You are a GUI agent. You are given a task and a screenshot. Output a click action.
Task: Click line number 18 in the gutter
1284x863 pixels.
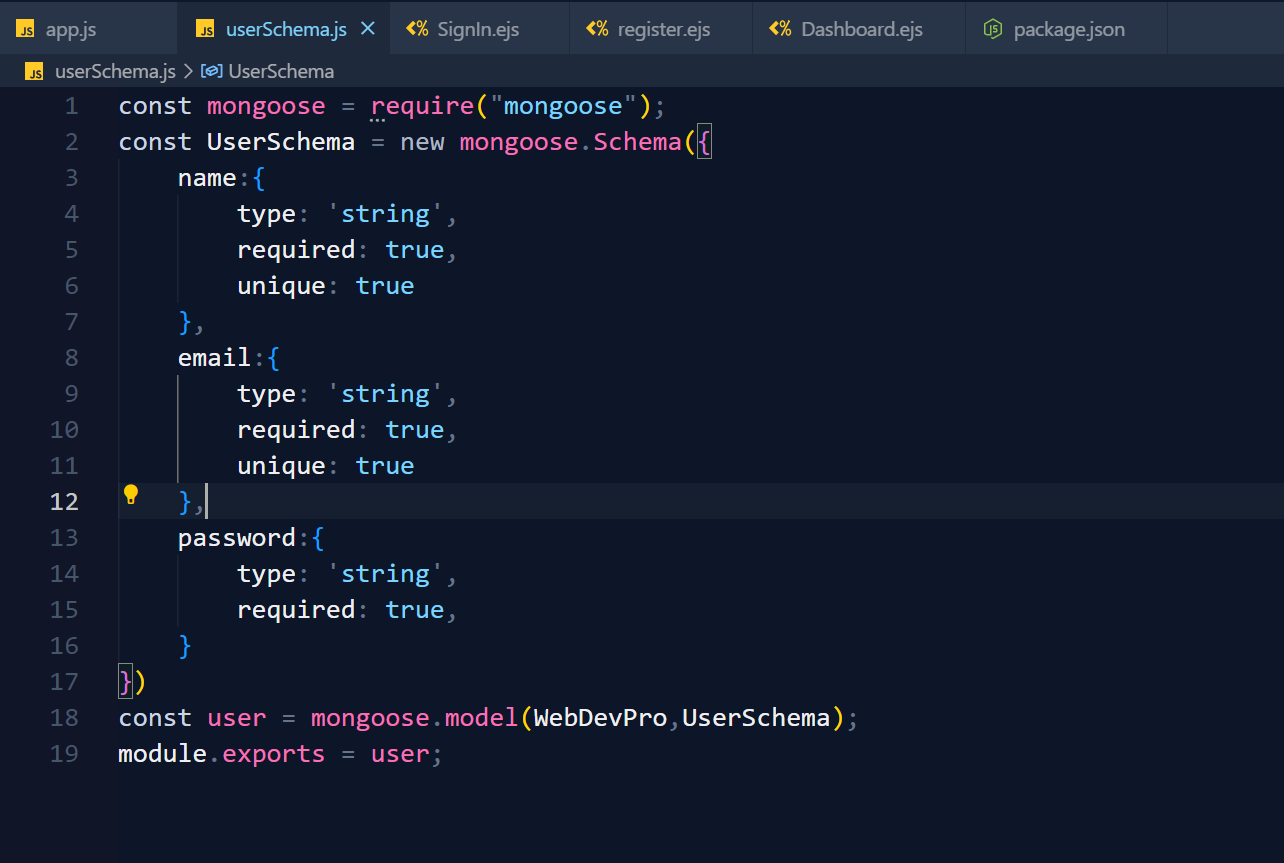pos(64,718)
